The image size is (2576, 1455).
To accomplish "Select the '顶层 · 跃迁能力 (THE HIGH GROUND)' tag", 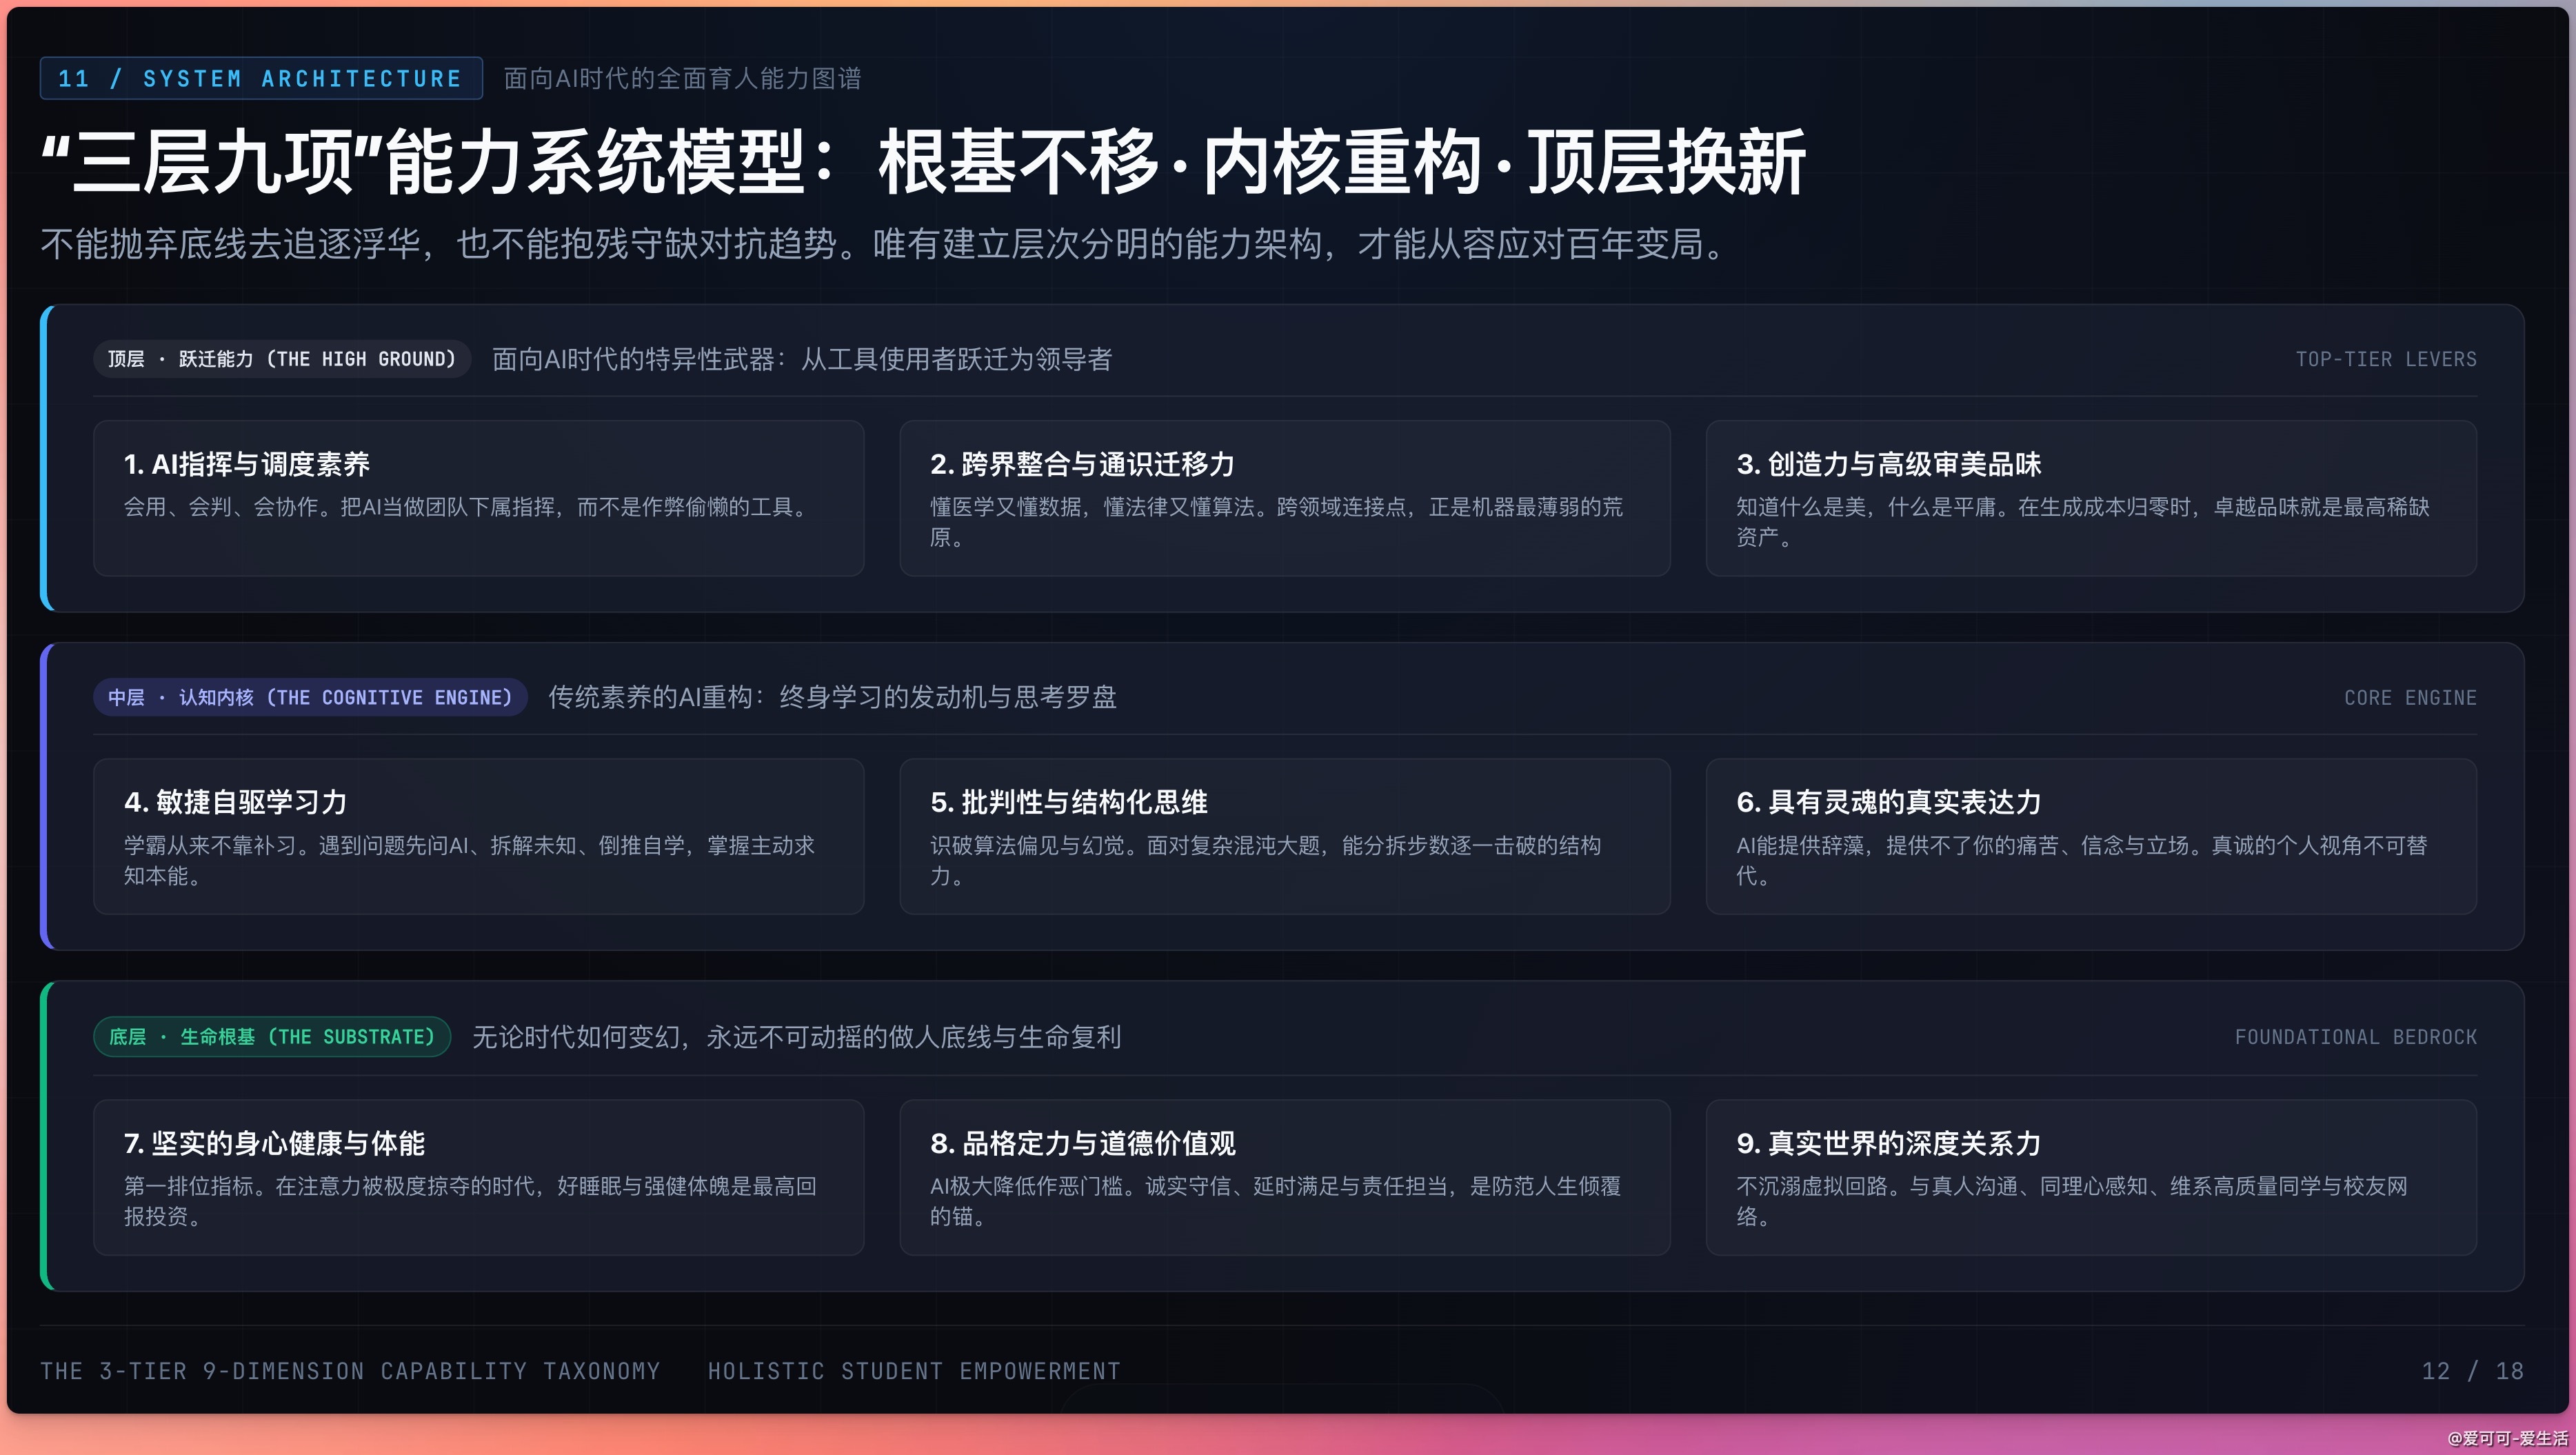I will pos(282,359).
